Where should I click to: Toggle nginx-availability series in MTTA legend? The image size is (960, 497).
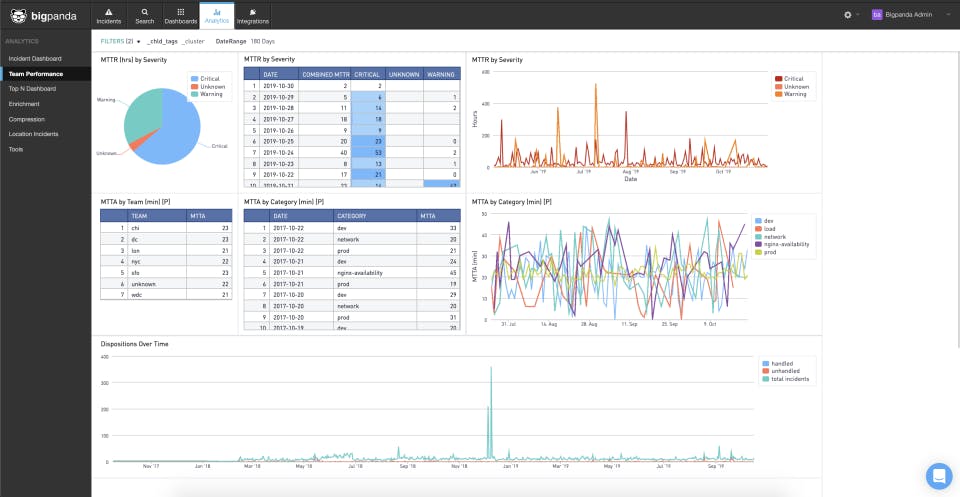(x=782, y=244)
